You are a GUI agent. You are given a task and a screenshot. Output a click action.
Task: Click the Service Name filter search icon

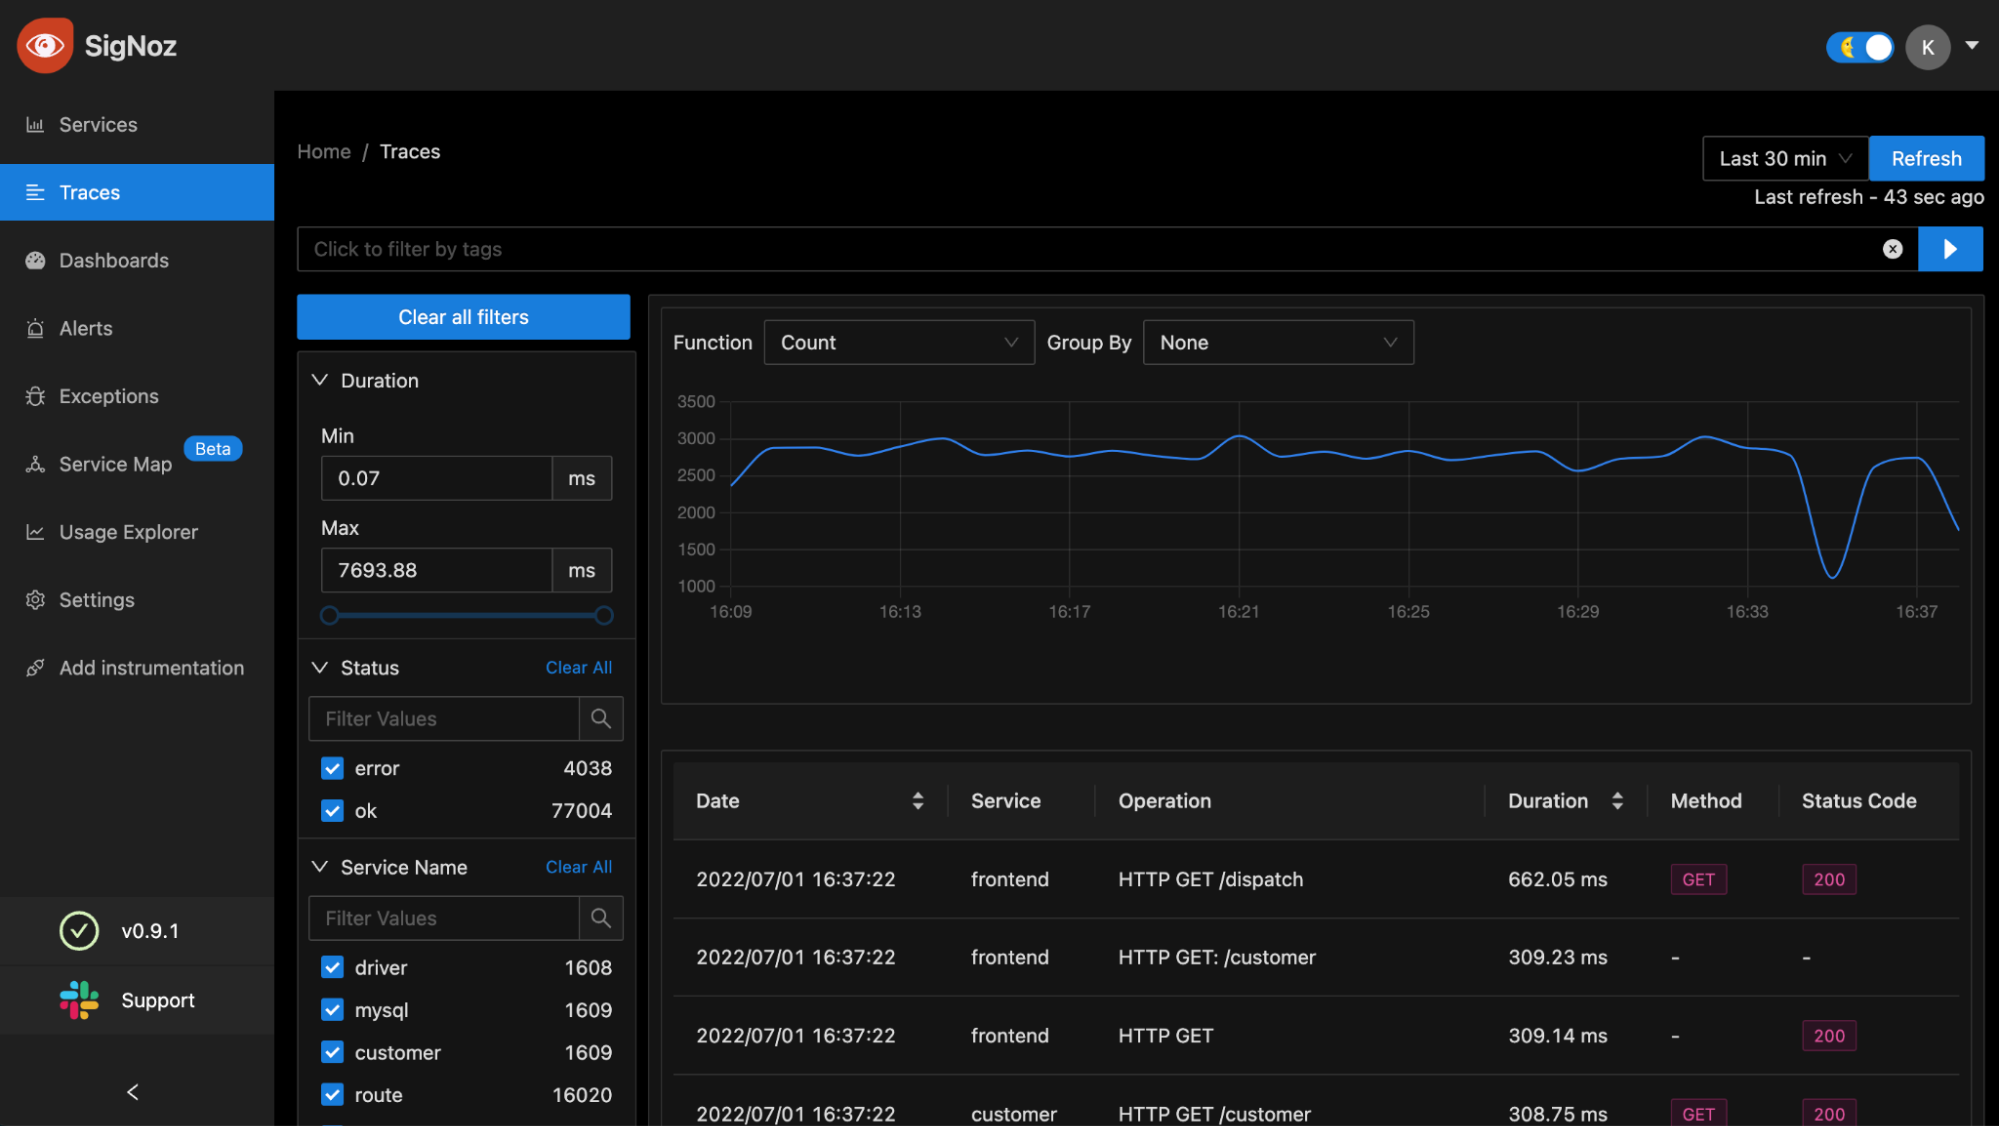tap(601, 918)
